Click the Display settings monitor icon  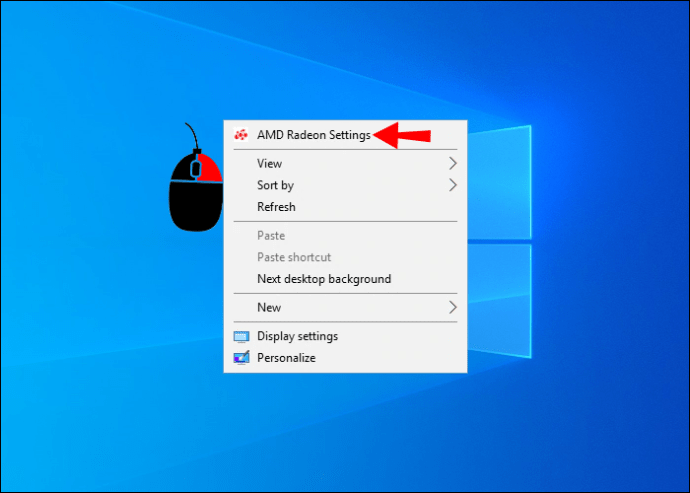click(x=241, y=337)
